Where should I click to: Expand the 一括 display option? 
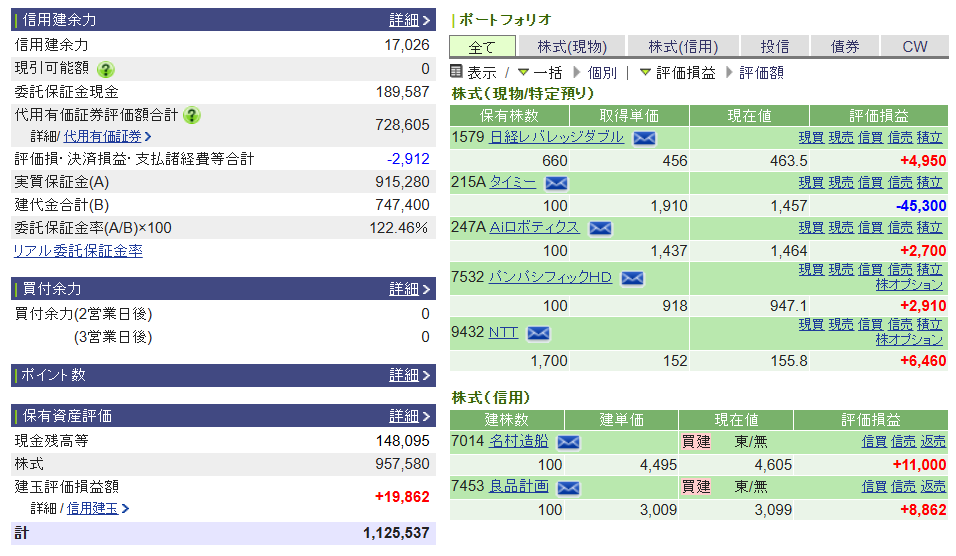(x=539, y=73)
